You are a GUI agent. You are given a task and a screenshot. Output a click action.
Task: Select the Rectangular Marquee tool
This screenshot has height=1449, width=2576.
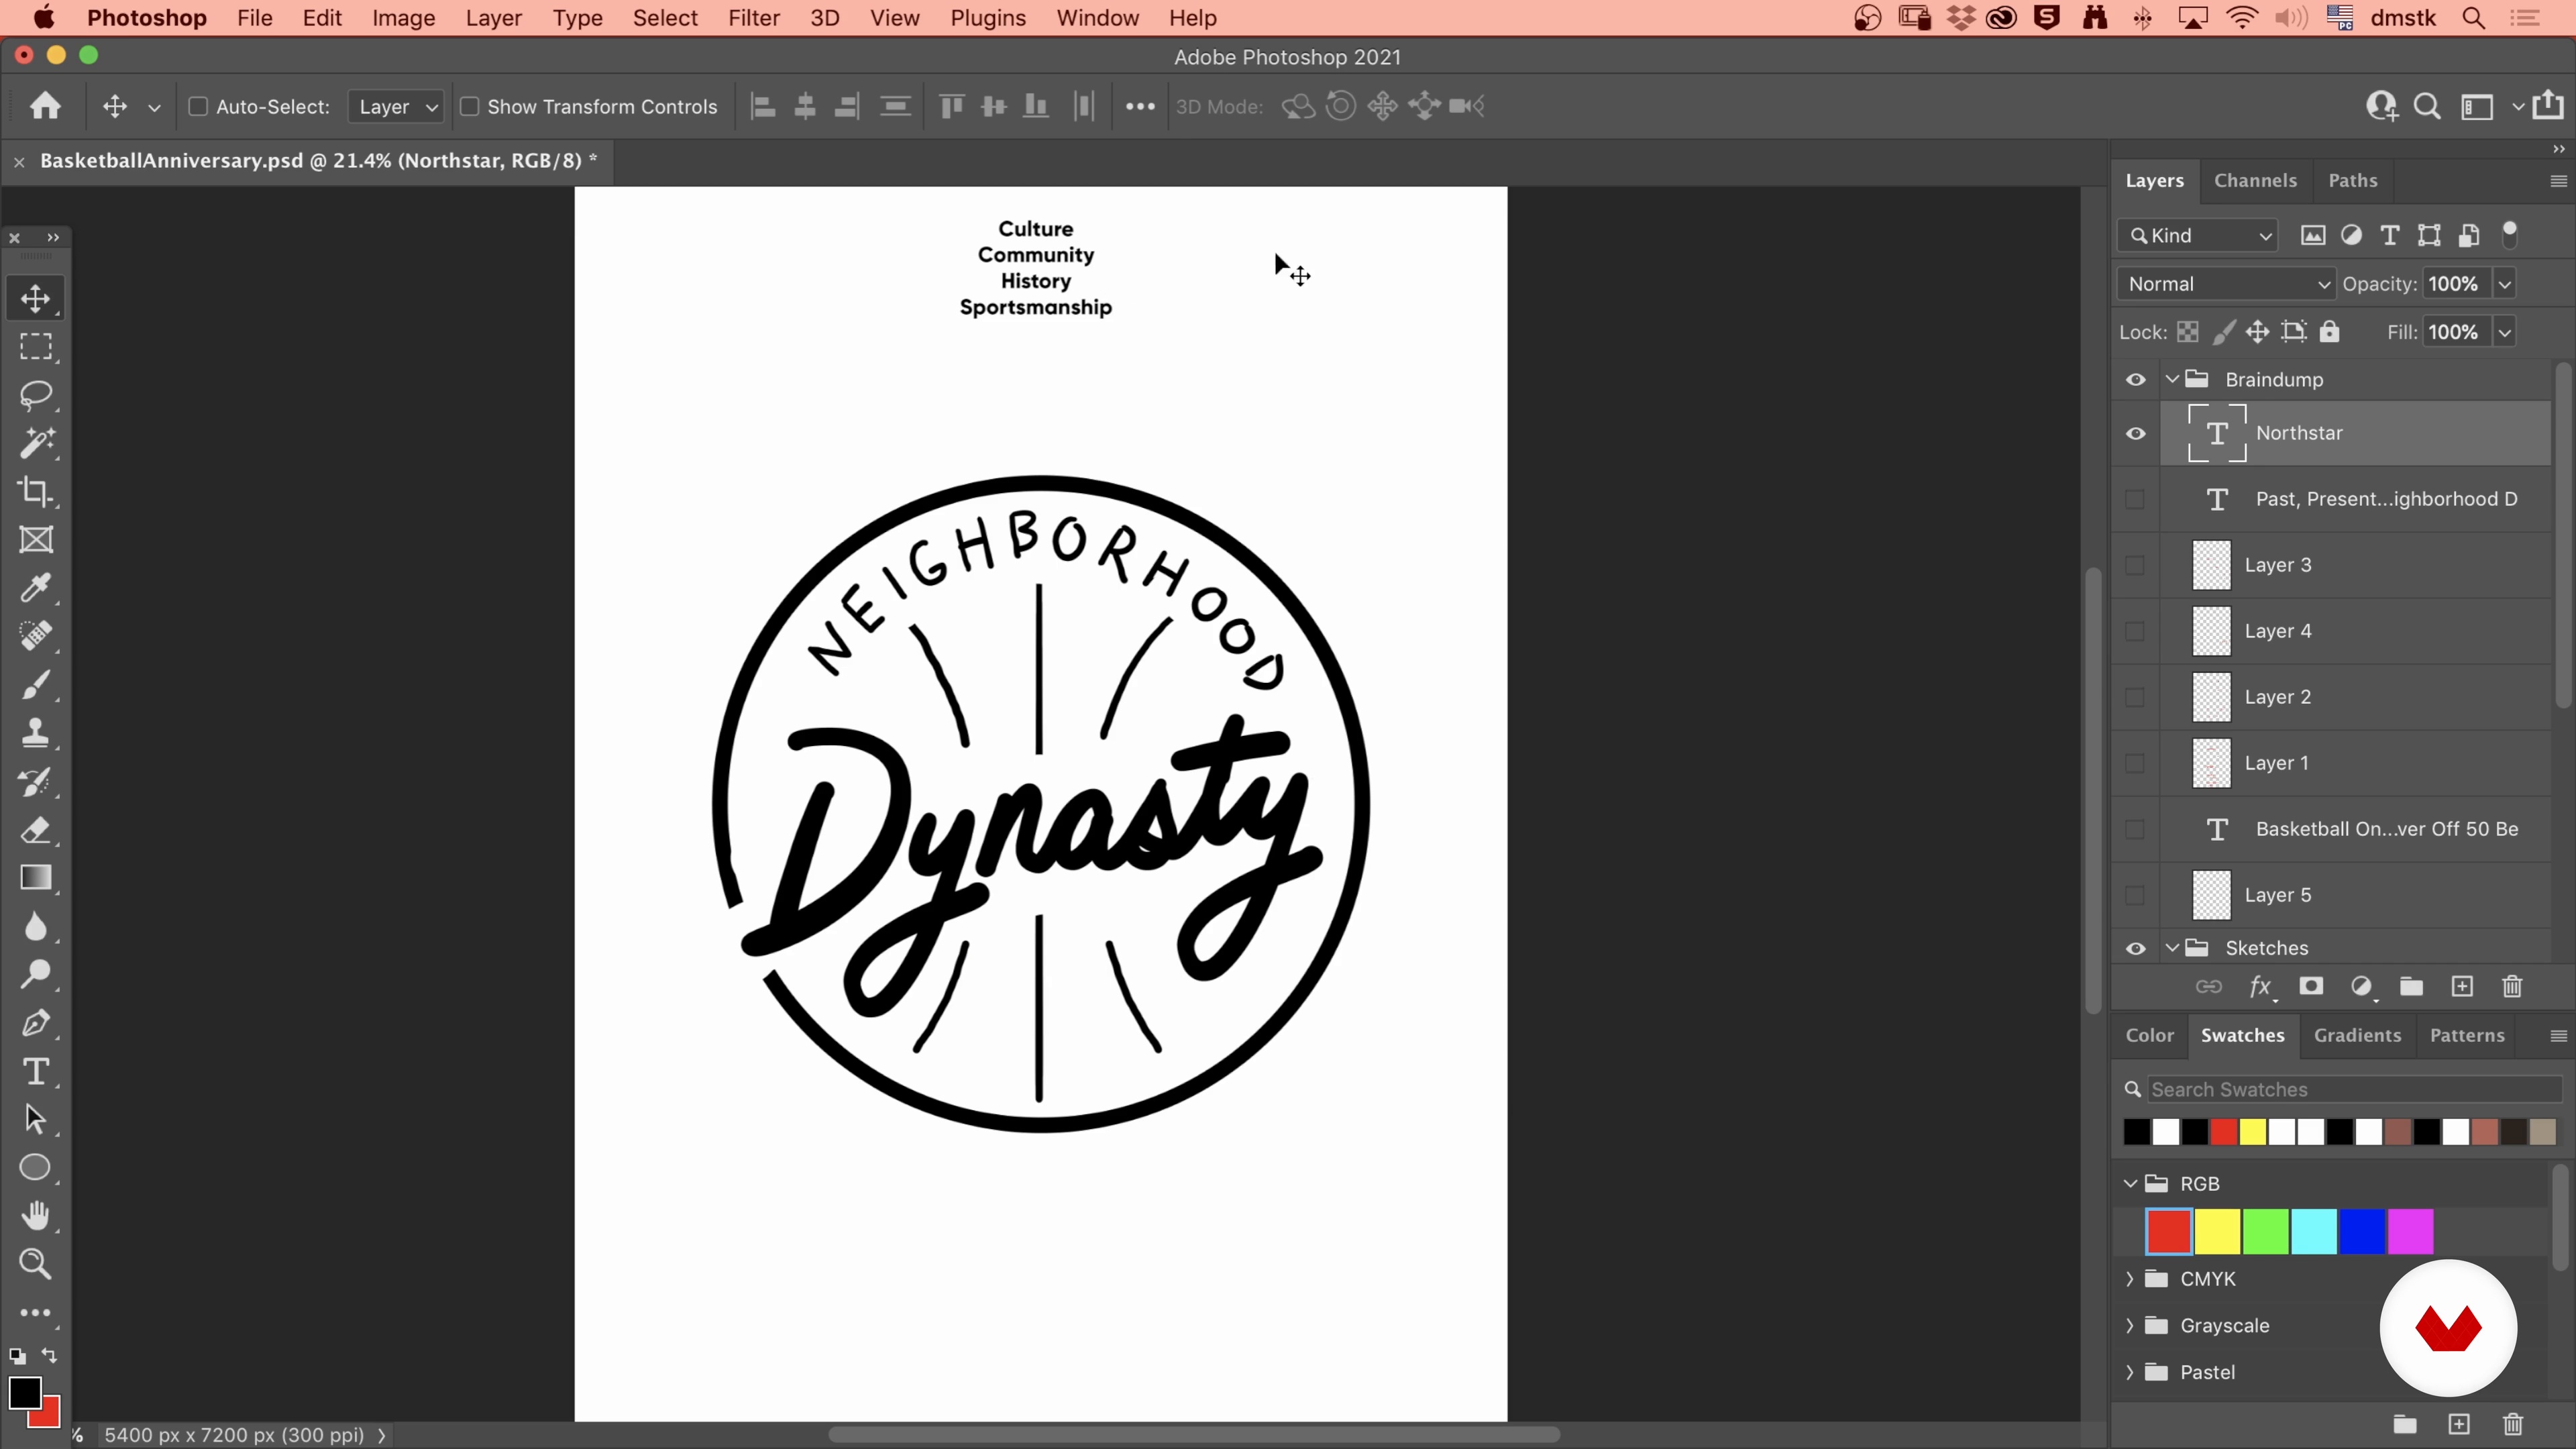click(36, 347)
